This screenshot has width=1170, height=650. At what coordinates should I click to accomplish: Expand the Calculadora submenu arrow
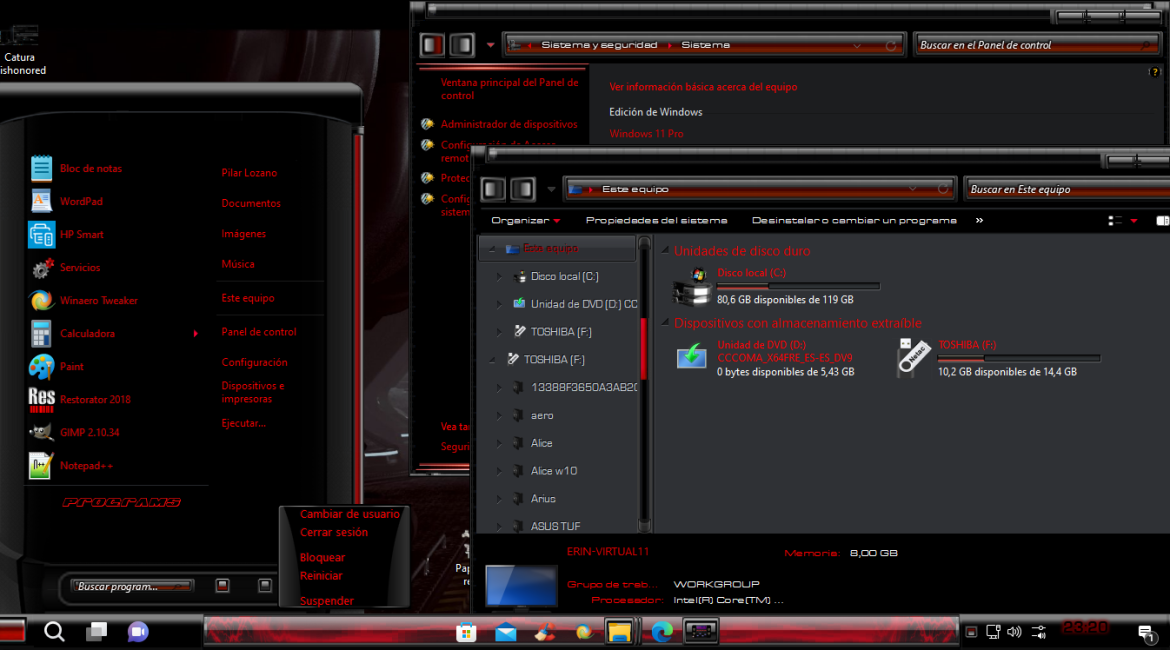(x=195, y=333)
